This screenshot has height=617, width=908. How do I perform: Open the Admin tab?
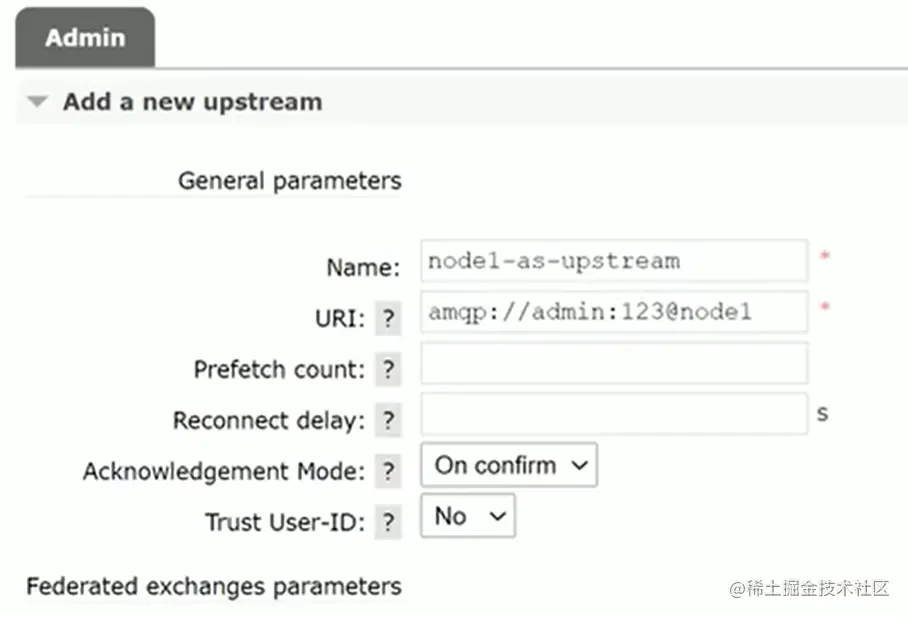click(85, 38)
